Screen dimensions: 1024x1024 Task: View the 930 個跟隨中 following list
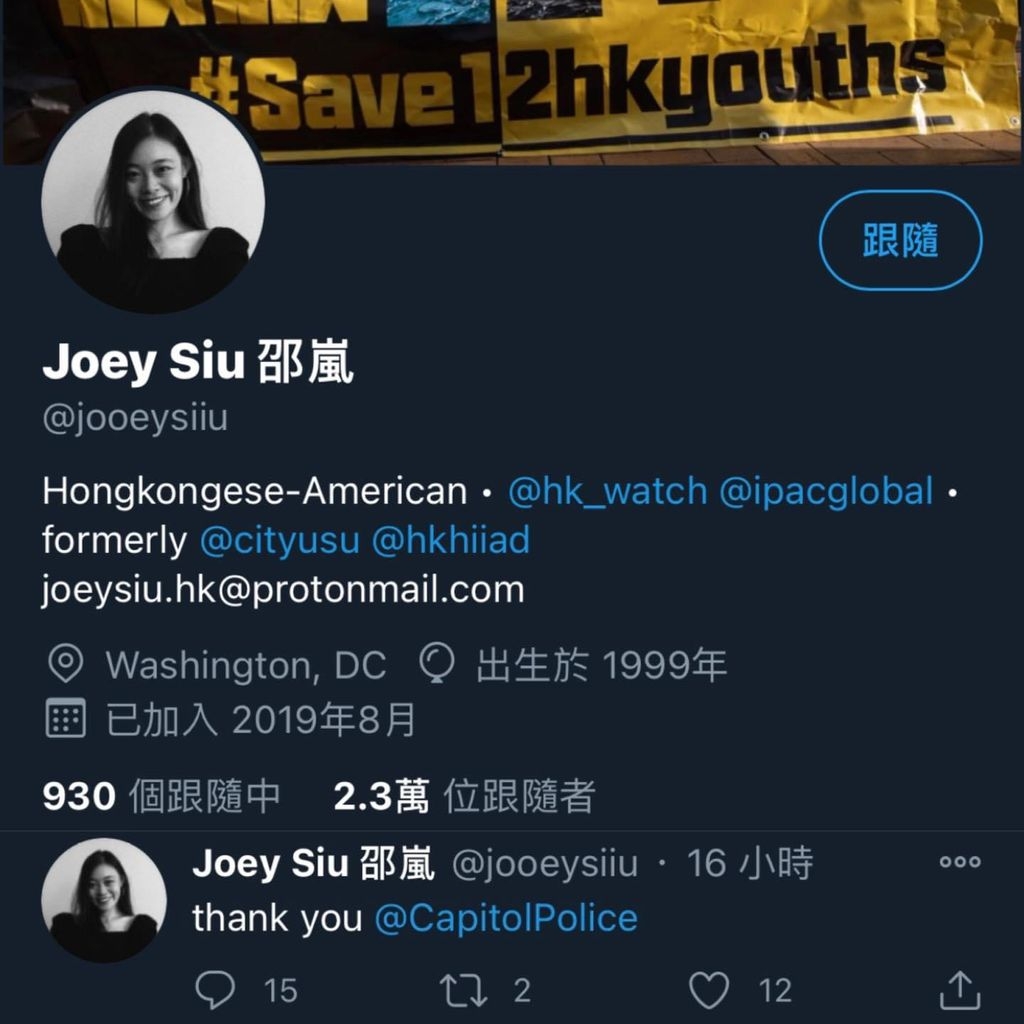point(161,796)
